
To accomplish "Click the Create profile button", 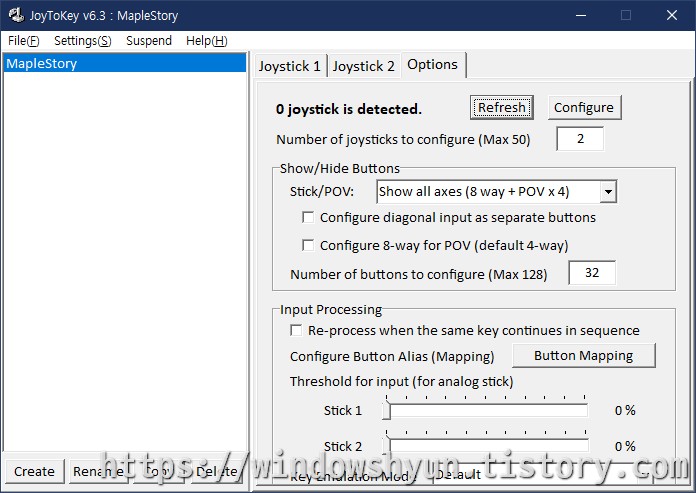I will (34, 471).
